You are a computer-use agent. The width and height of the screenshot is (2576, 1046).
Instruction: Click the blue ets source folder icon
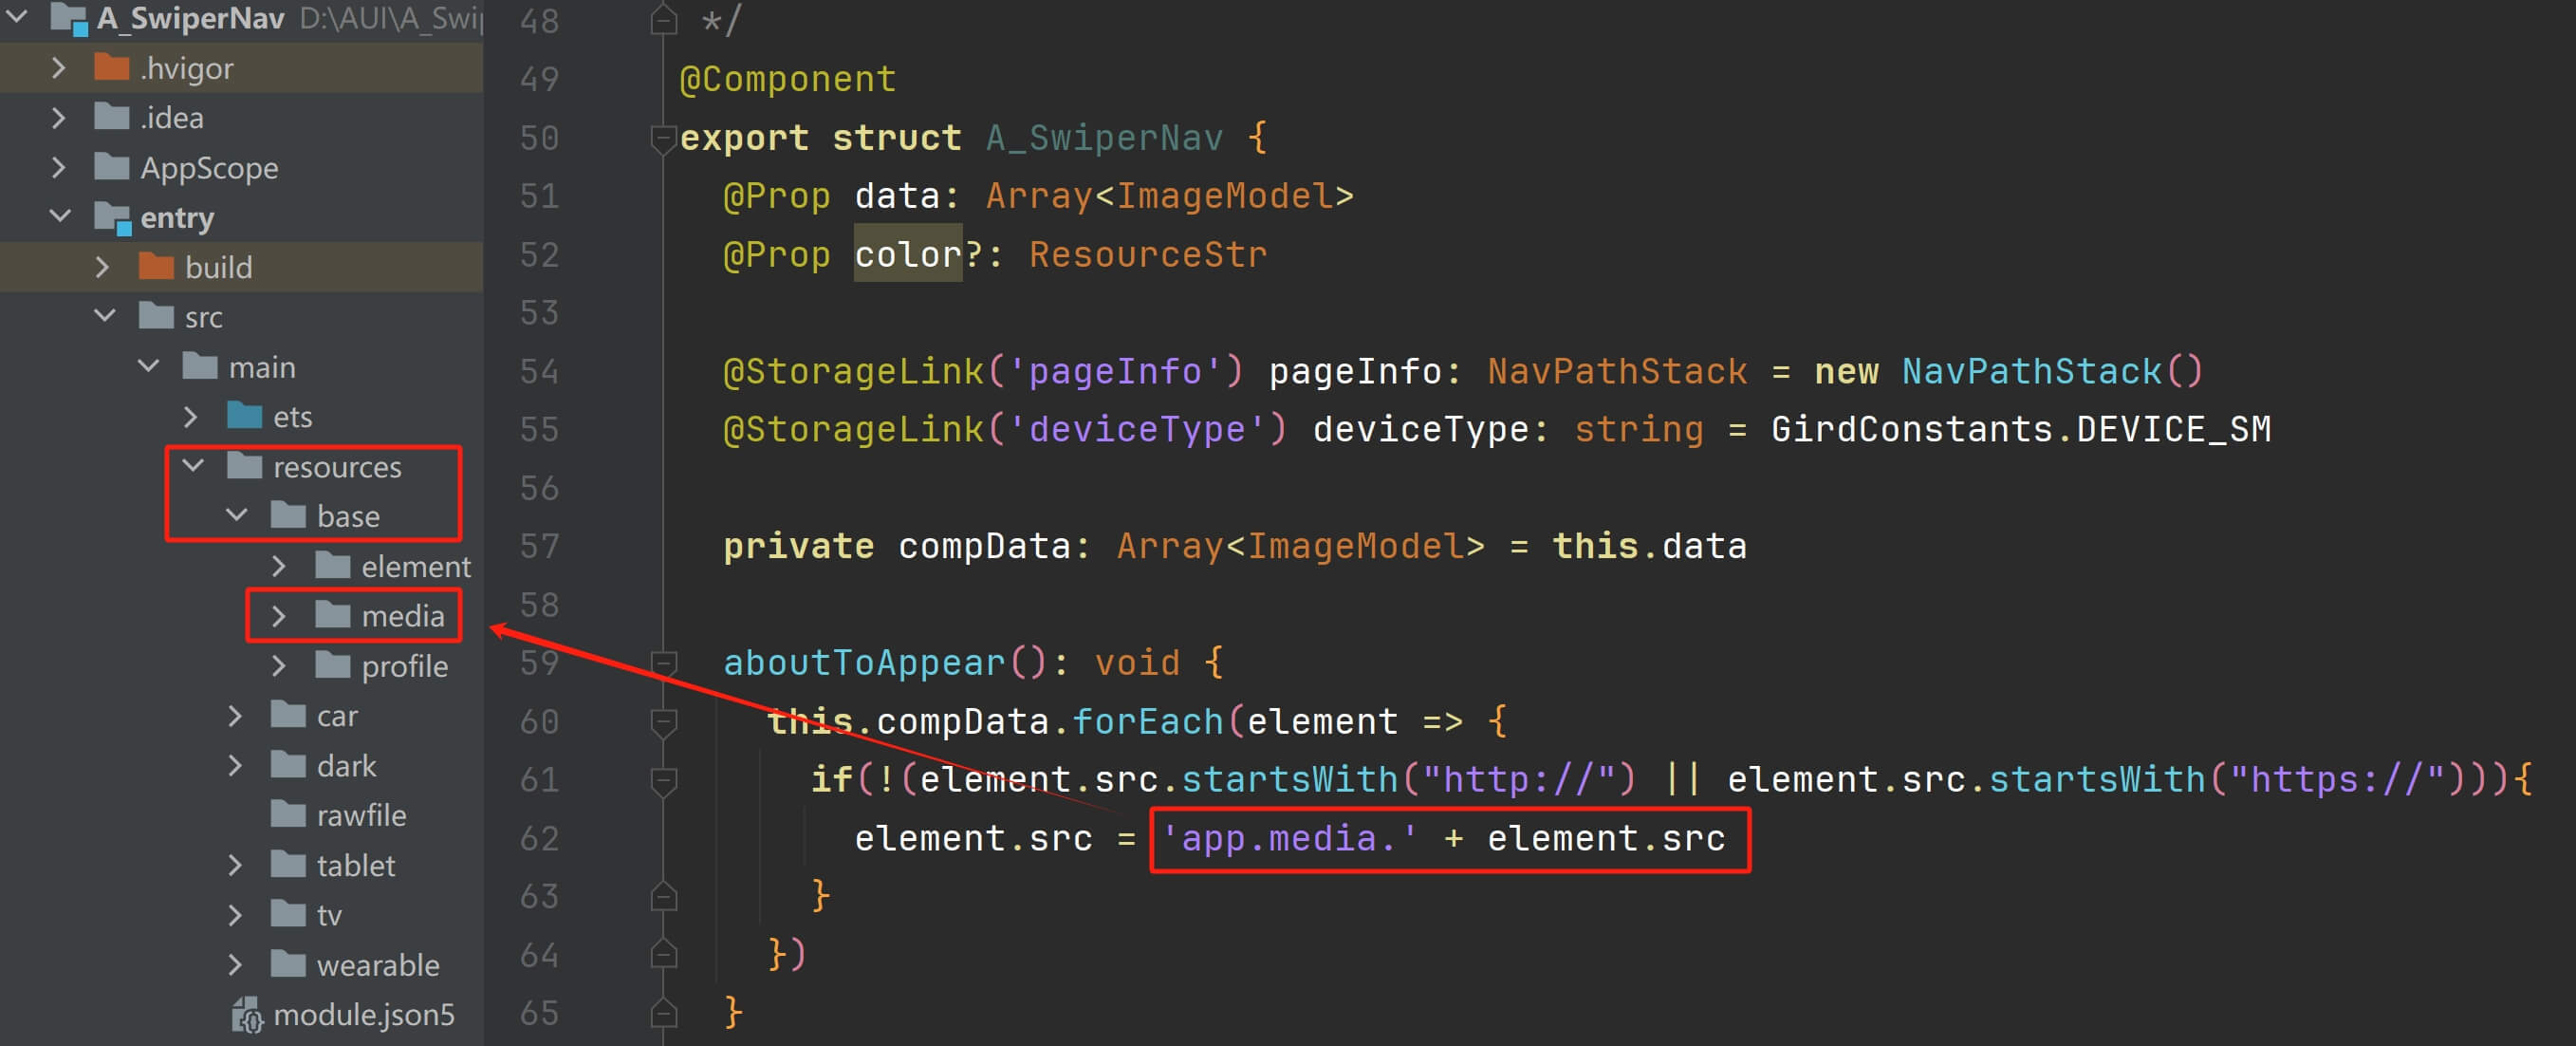tap(245, 416)
